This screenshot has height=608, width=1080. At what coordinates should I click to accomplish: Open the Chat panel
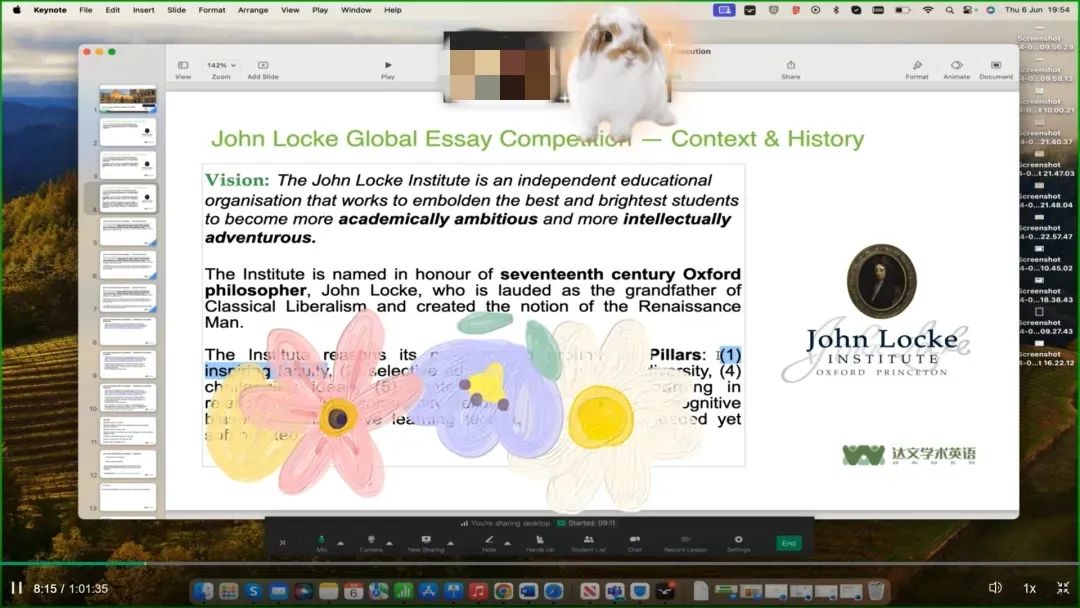[x=634, y=543]
